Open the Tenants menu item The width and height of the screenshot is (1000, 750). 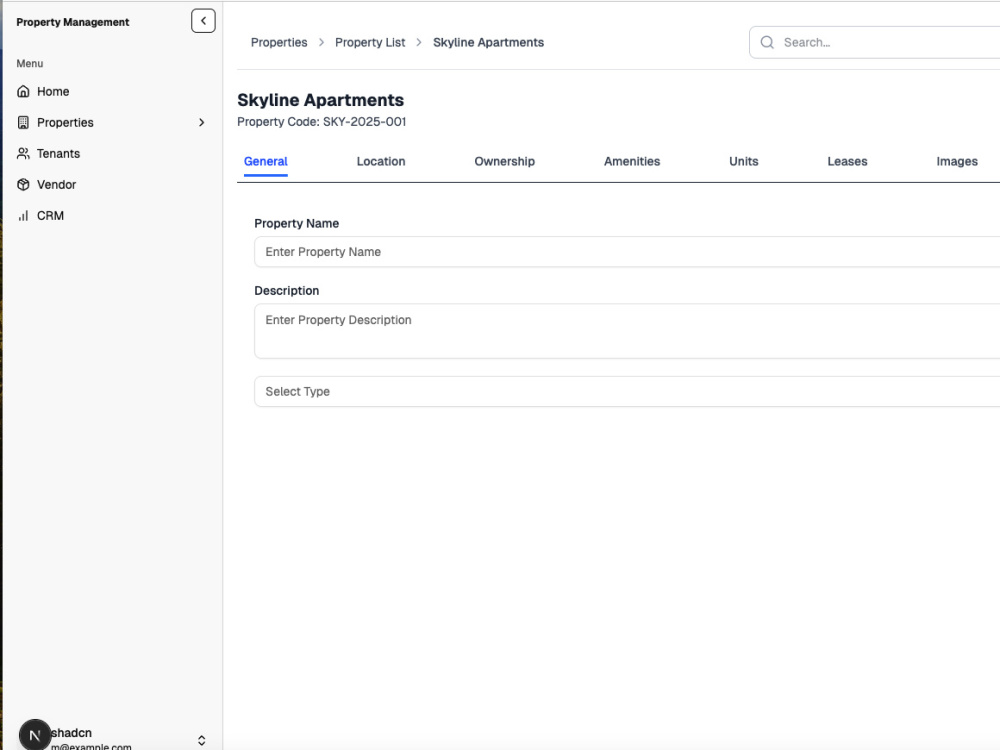(112, 154)
